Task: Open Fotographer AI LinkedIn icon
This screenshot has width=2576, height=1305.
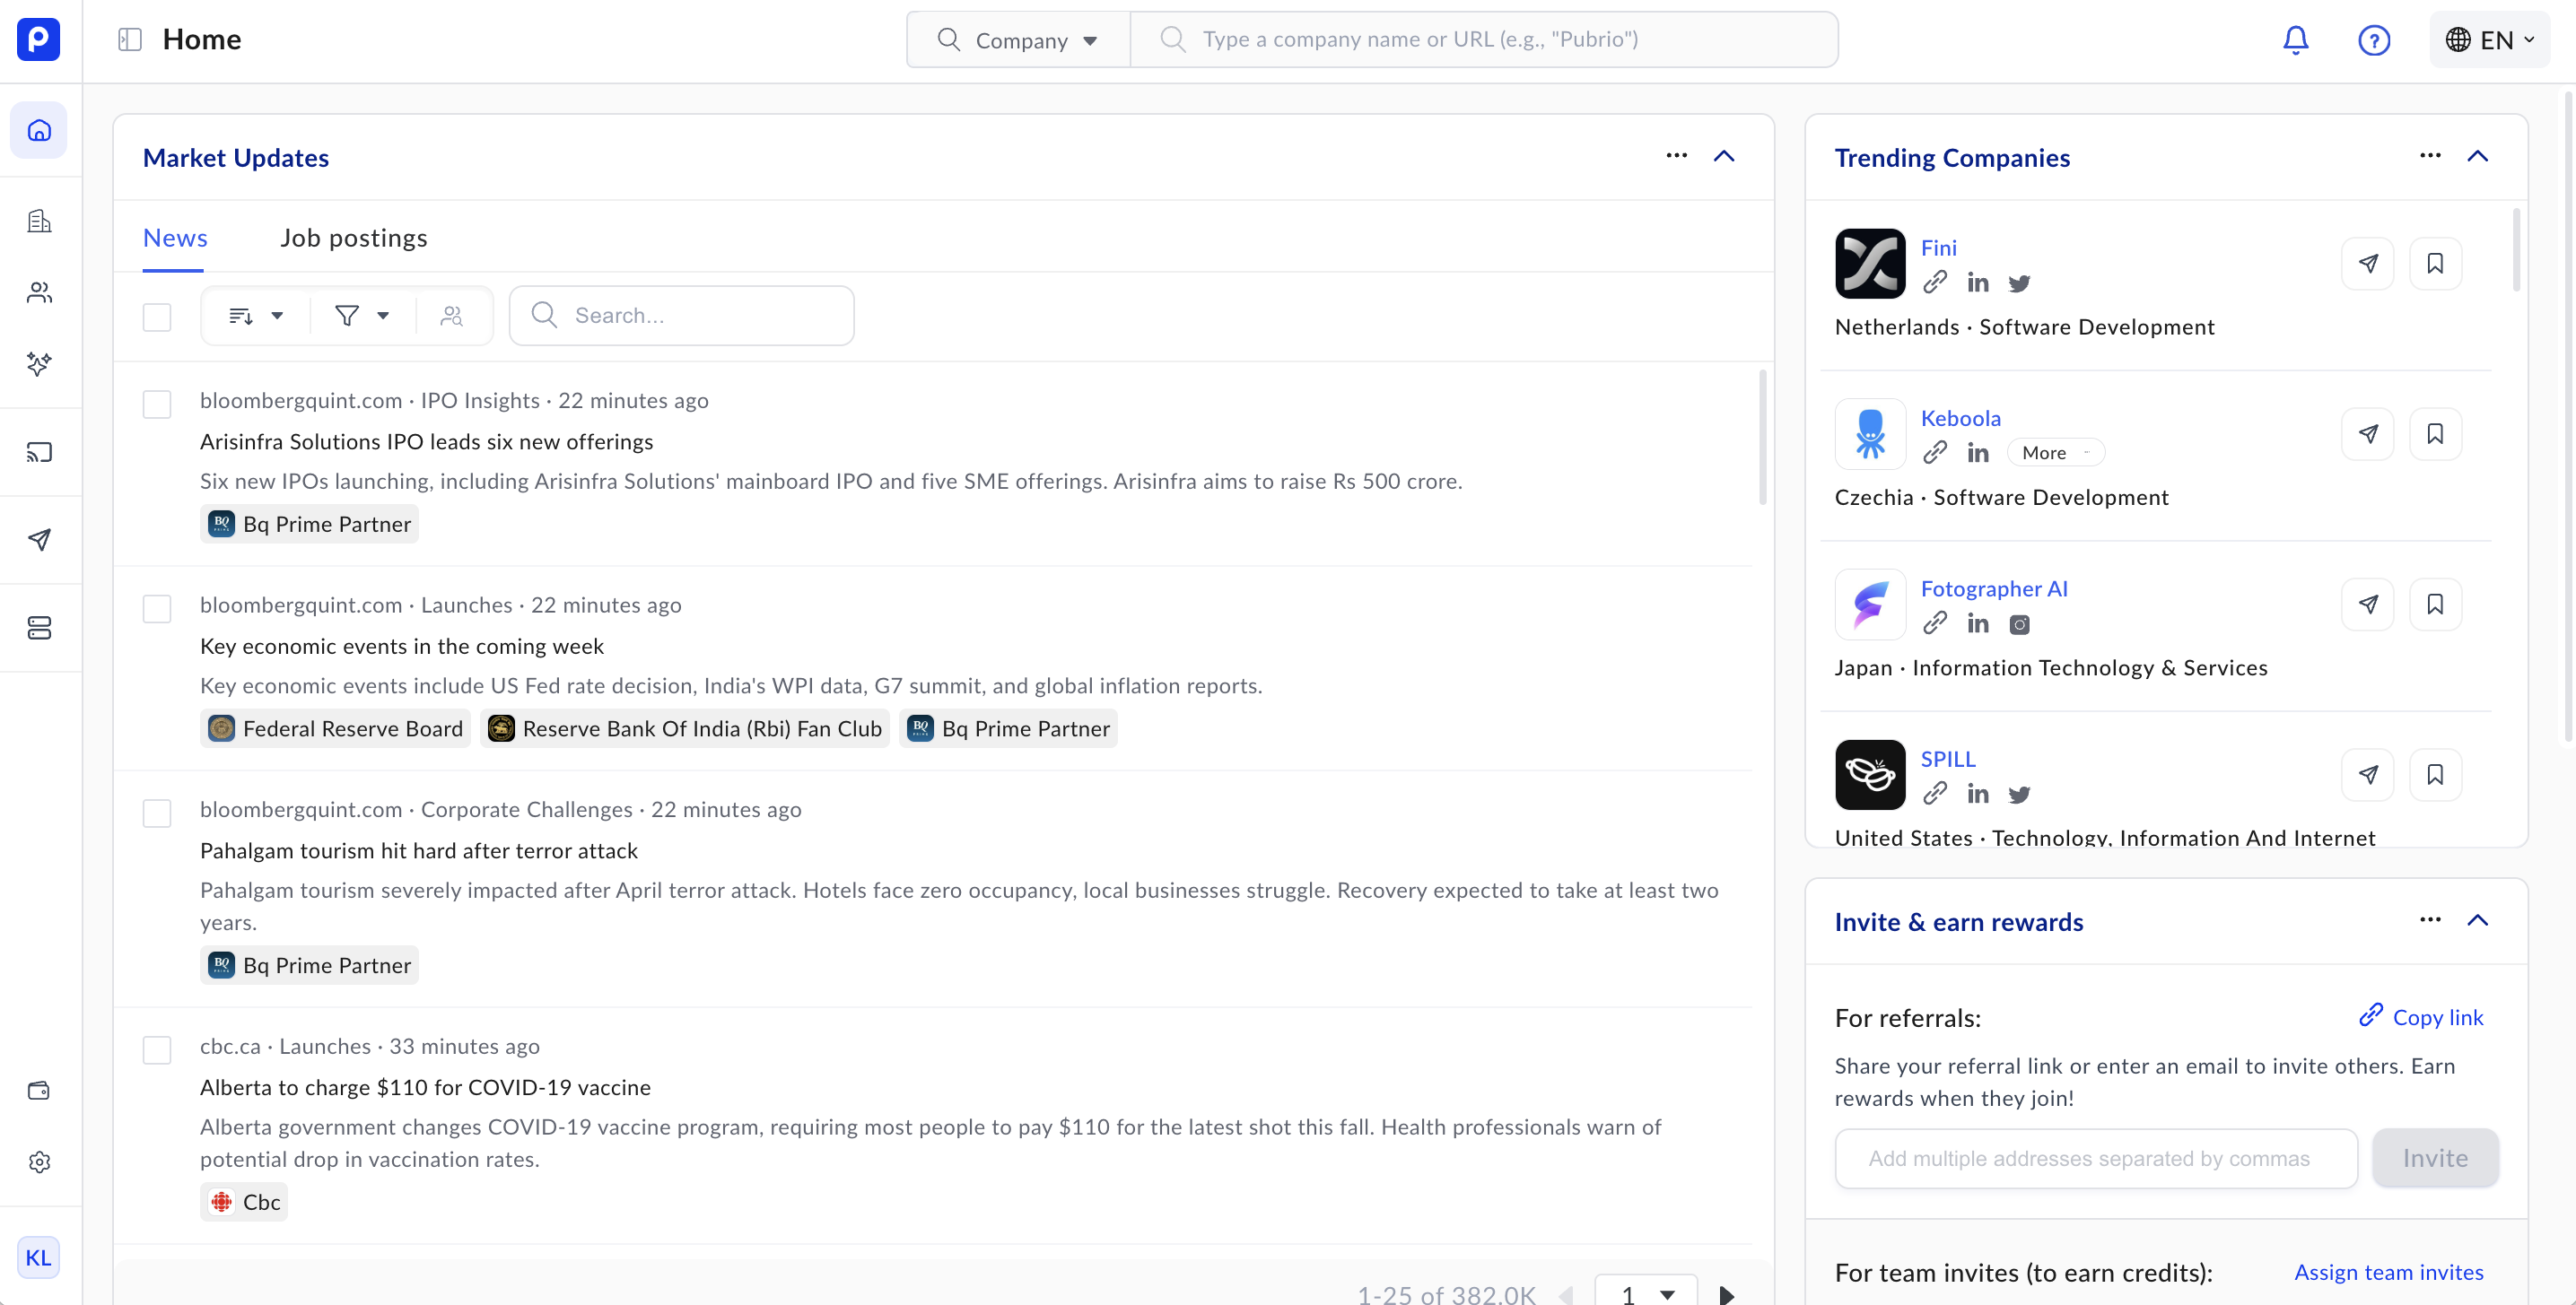Action: [1977, 624]
